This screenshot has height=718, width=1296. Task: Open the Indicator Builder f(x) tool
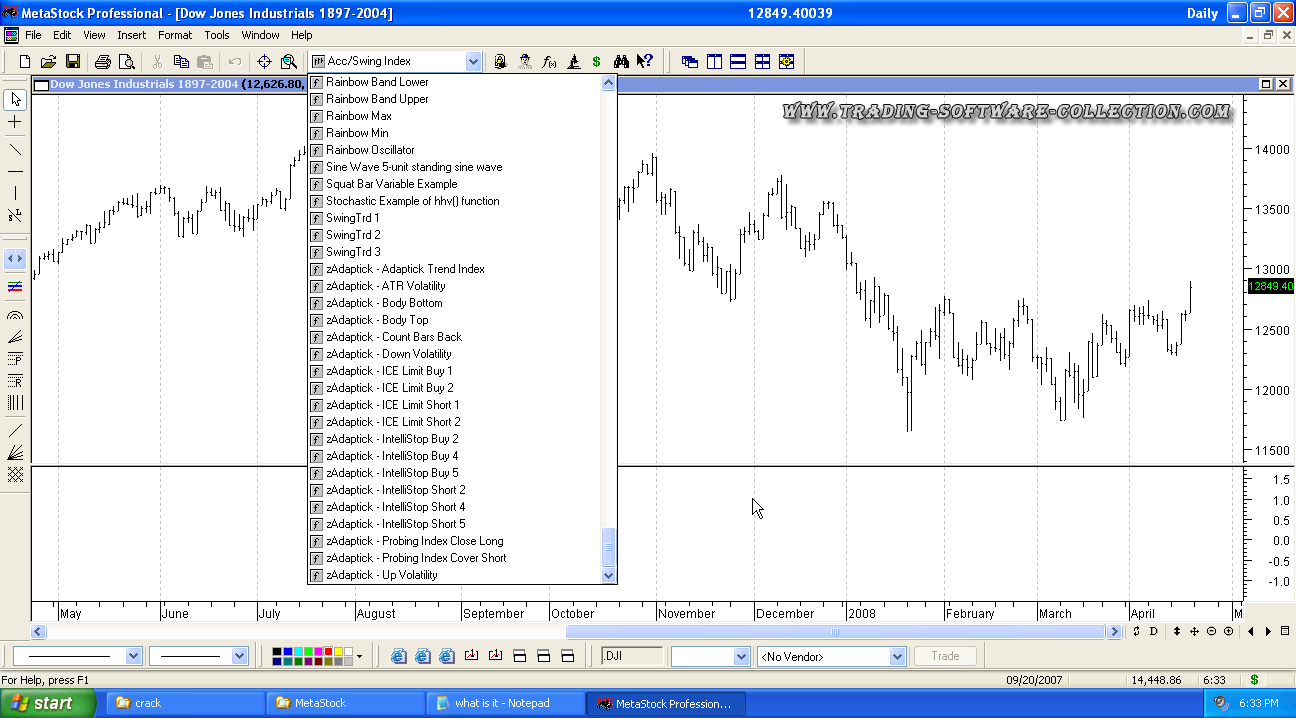549,62
